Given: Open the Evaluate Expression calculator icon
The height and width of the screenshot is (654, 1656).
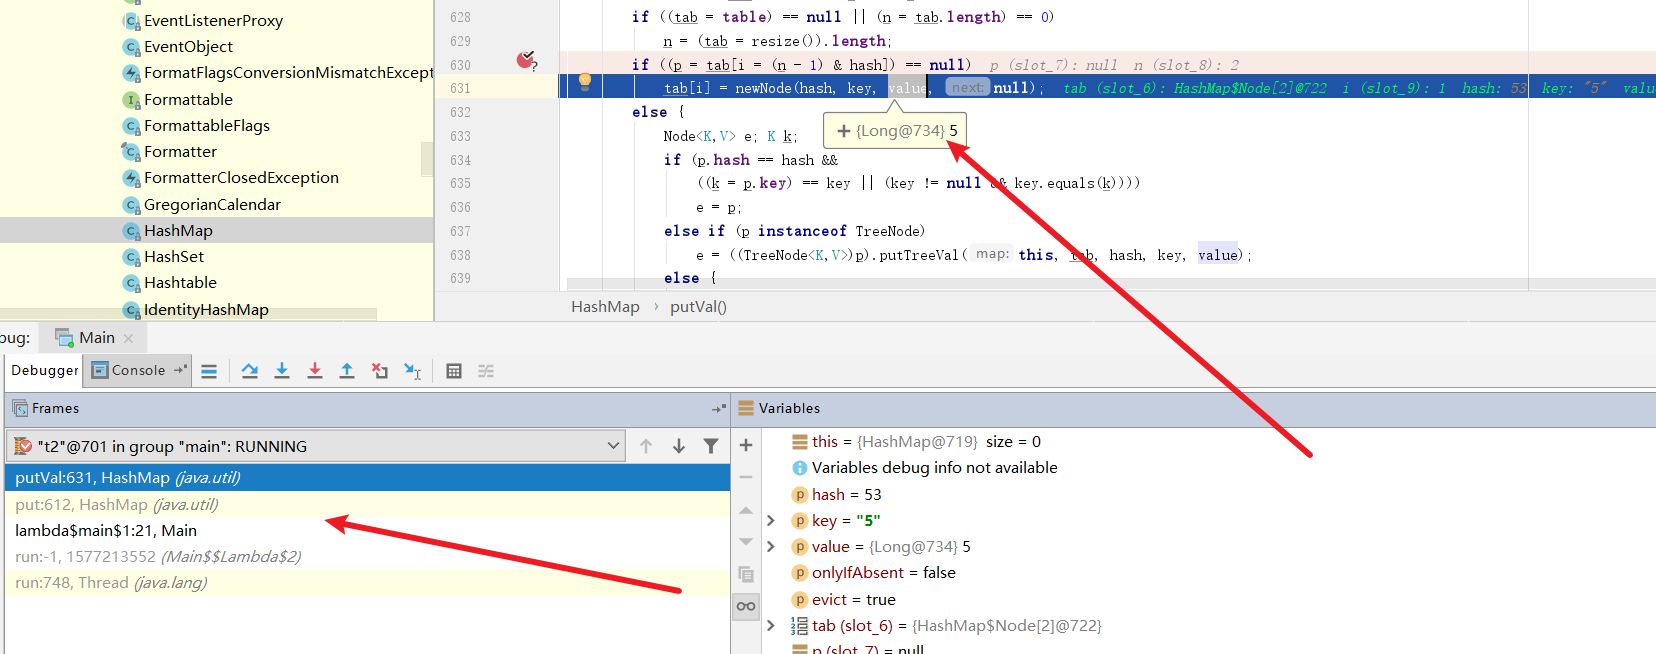Looking at the screenshot, I should pyautogui.click(x=454, y=371).
